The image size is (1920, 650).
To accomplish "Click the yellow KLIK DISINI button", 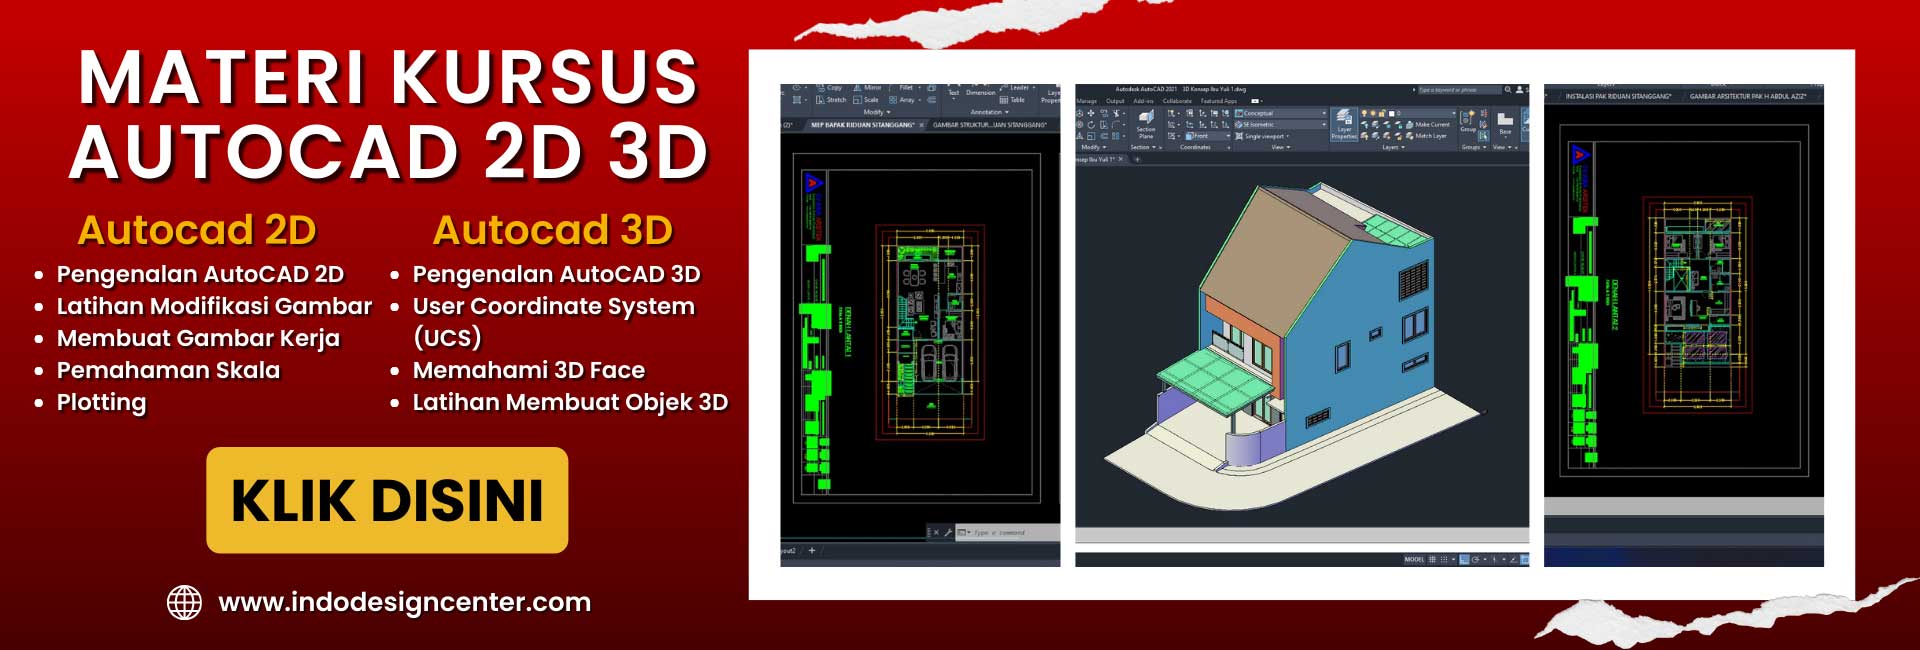I will pos(387,500).
